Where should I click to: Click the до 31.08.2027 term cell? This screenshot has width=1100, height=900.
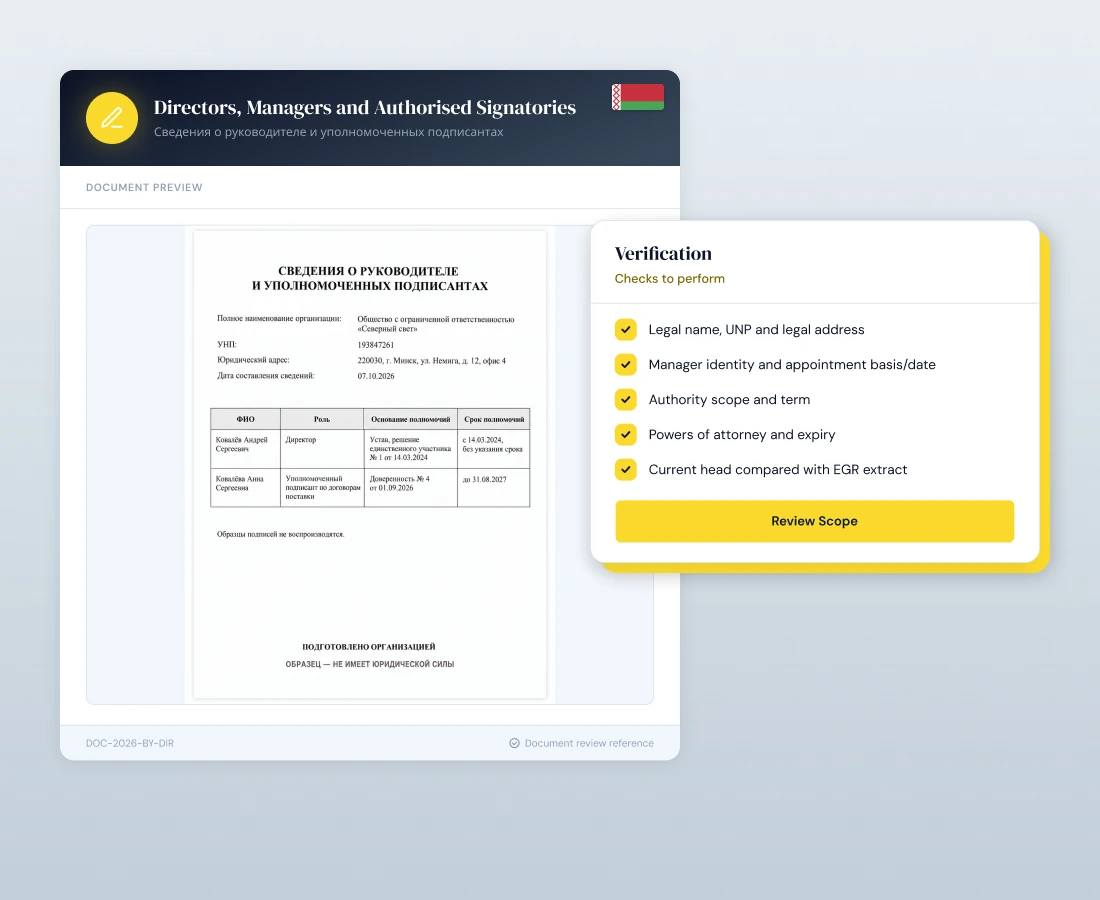[494, 488]
